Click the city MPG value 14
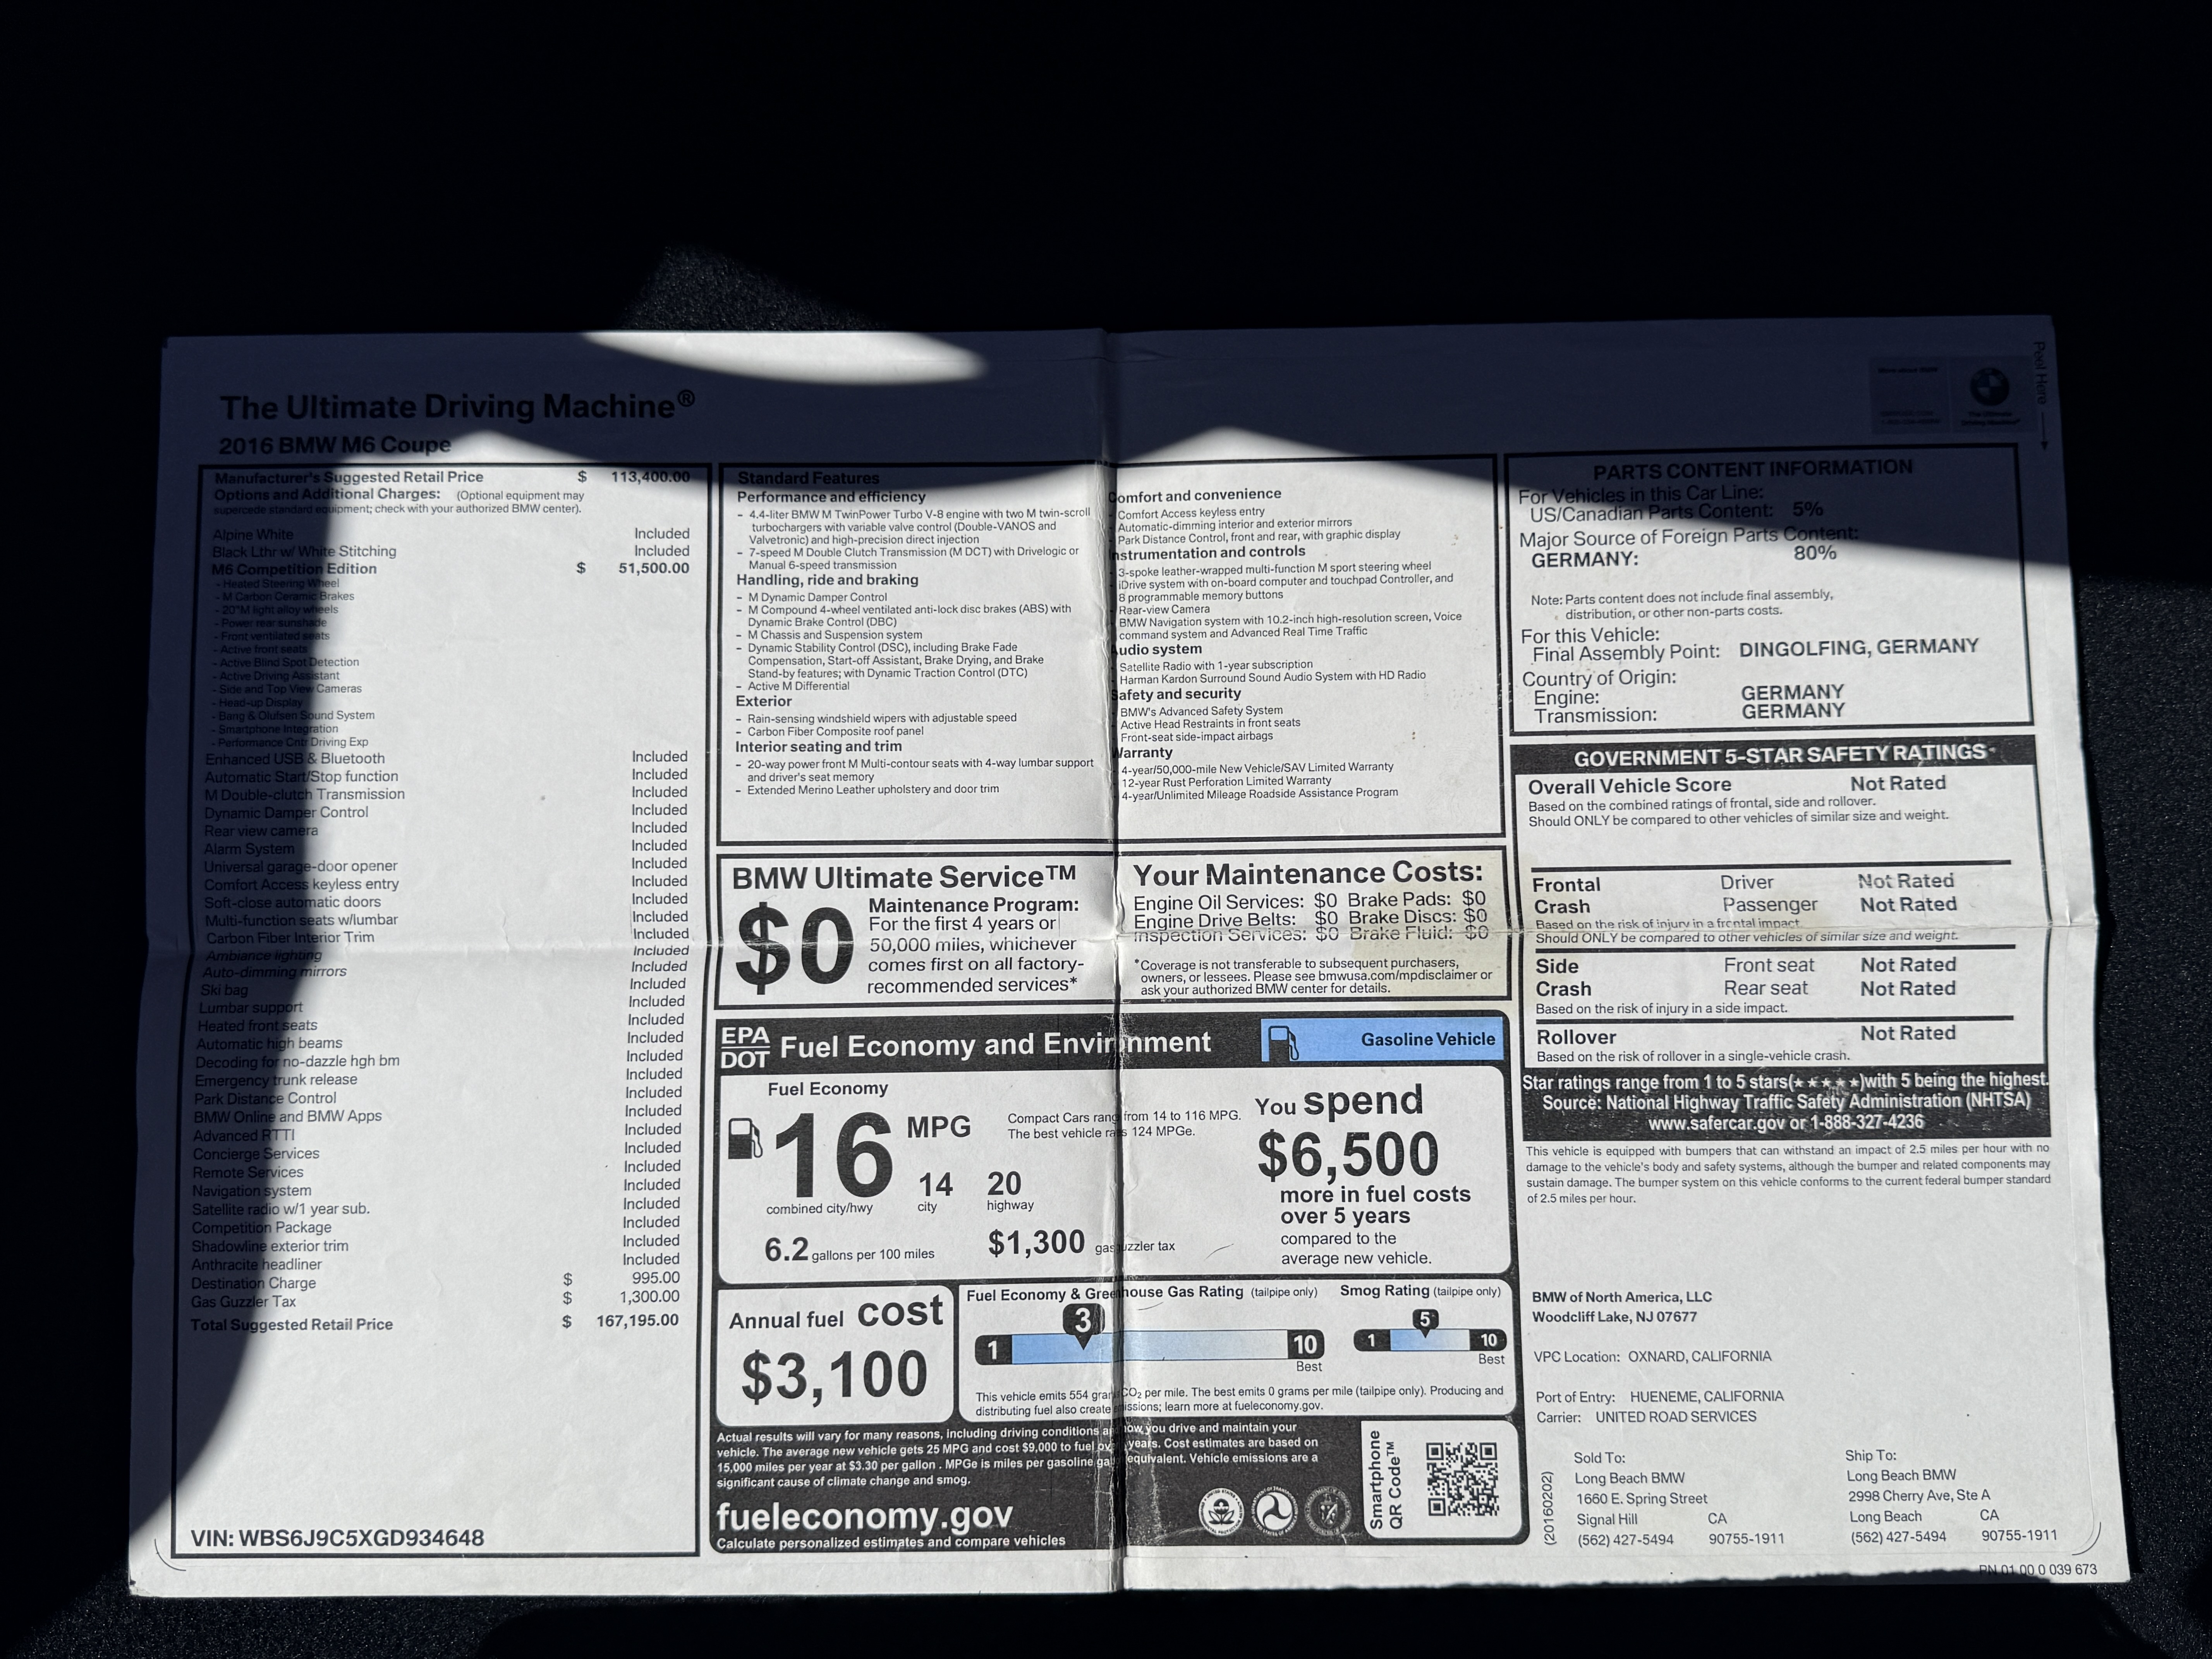2212x1659 pixels. [x=935, y=1185]
